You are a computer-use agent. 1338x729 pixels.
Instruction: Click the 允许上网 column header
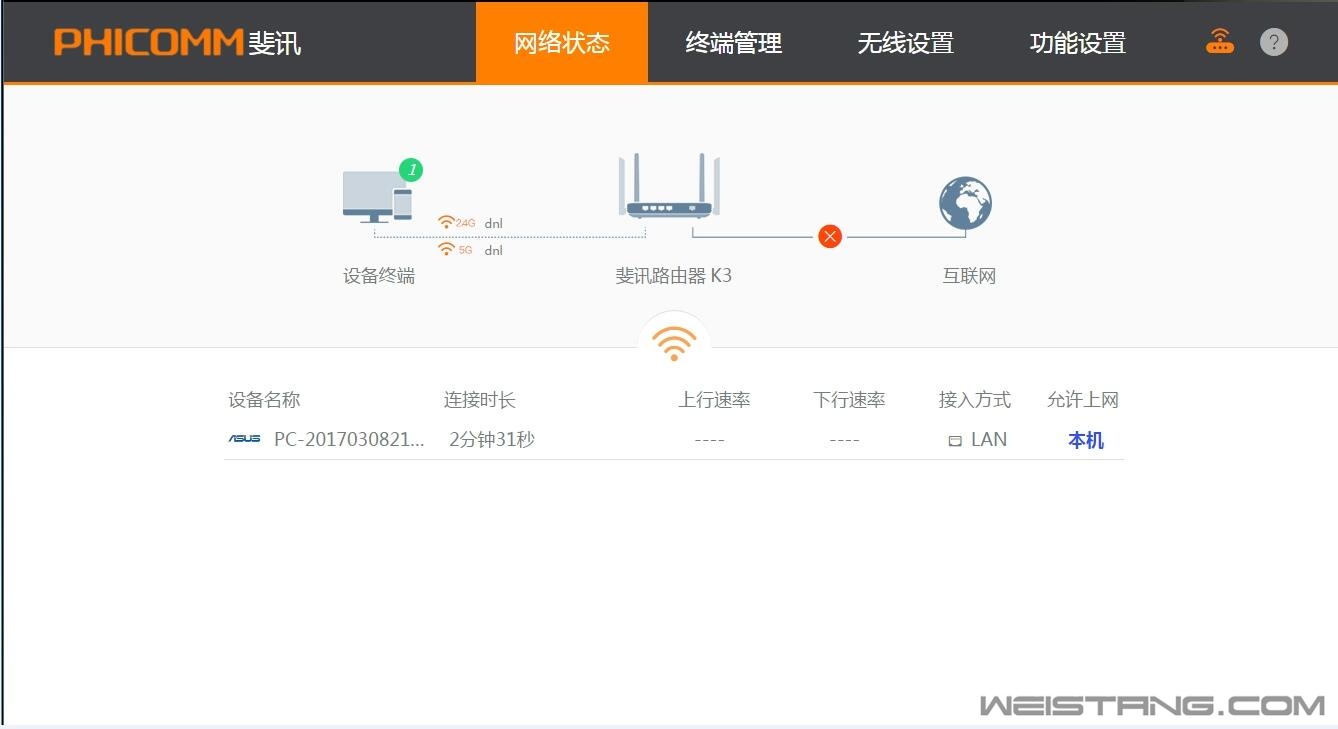click(1083, 400)
